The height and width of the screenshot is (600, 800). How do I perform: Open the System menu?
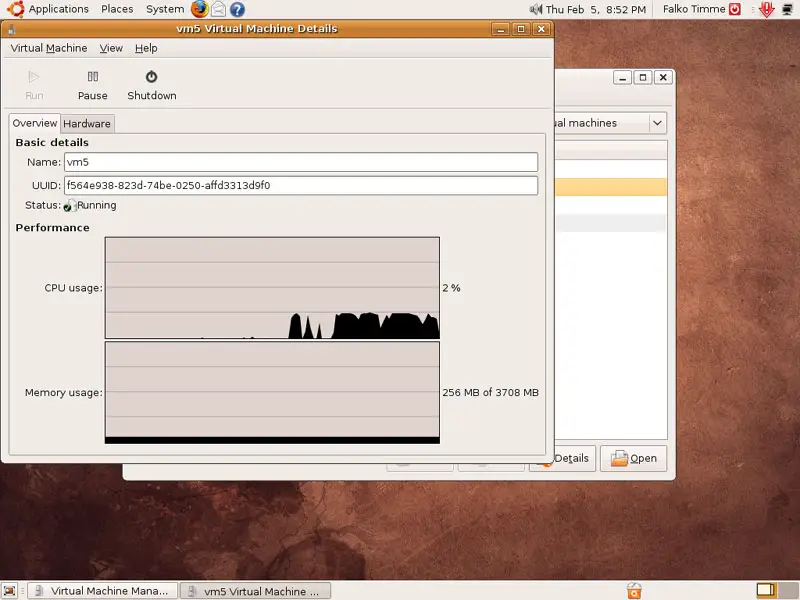[x=165, y=9]
